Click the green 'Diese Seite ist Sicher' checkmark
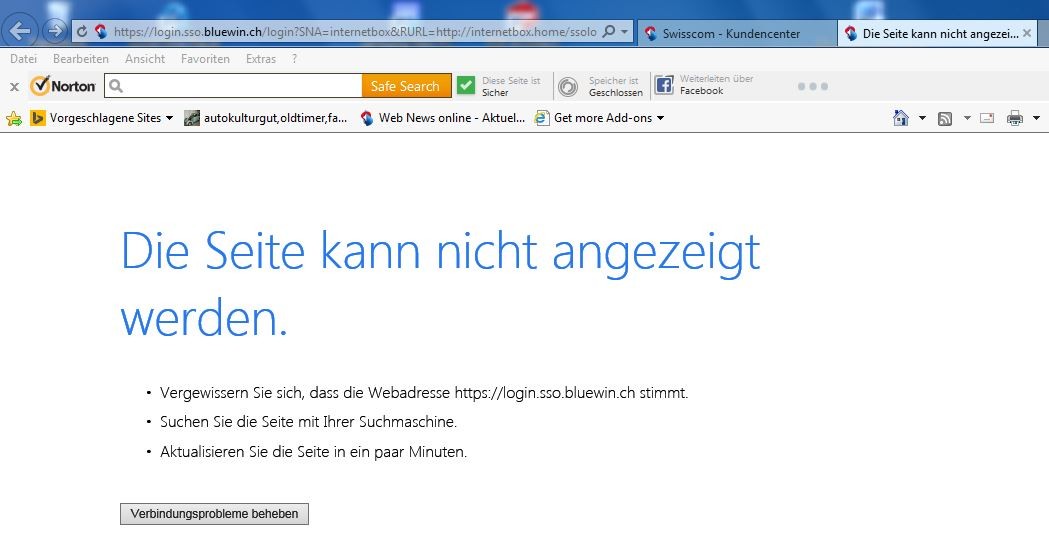Image resolution: width=1049 pixels, height=549 pixels. (x=466, y=86)
